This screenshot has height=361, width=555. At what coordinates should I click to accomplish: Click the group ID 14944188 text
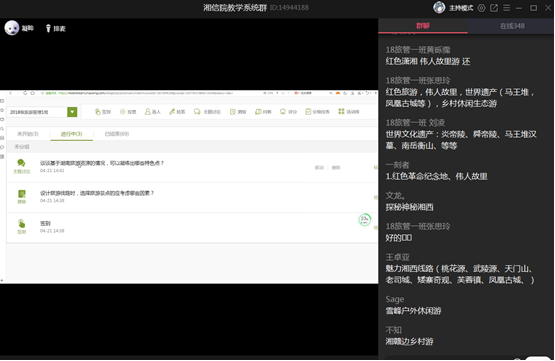click(289, 7)
